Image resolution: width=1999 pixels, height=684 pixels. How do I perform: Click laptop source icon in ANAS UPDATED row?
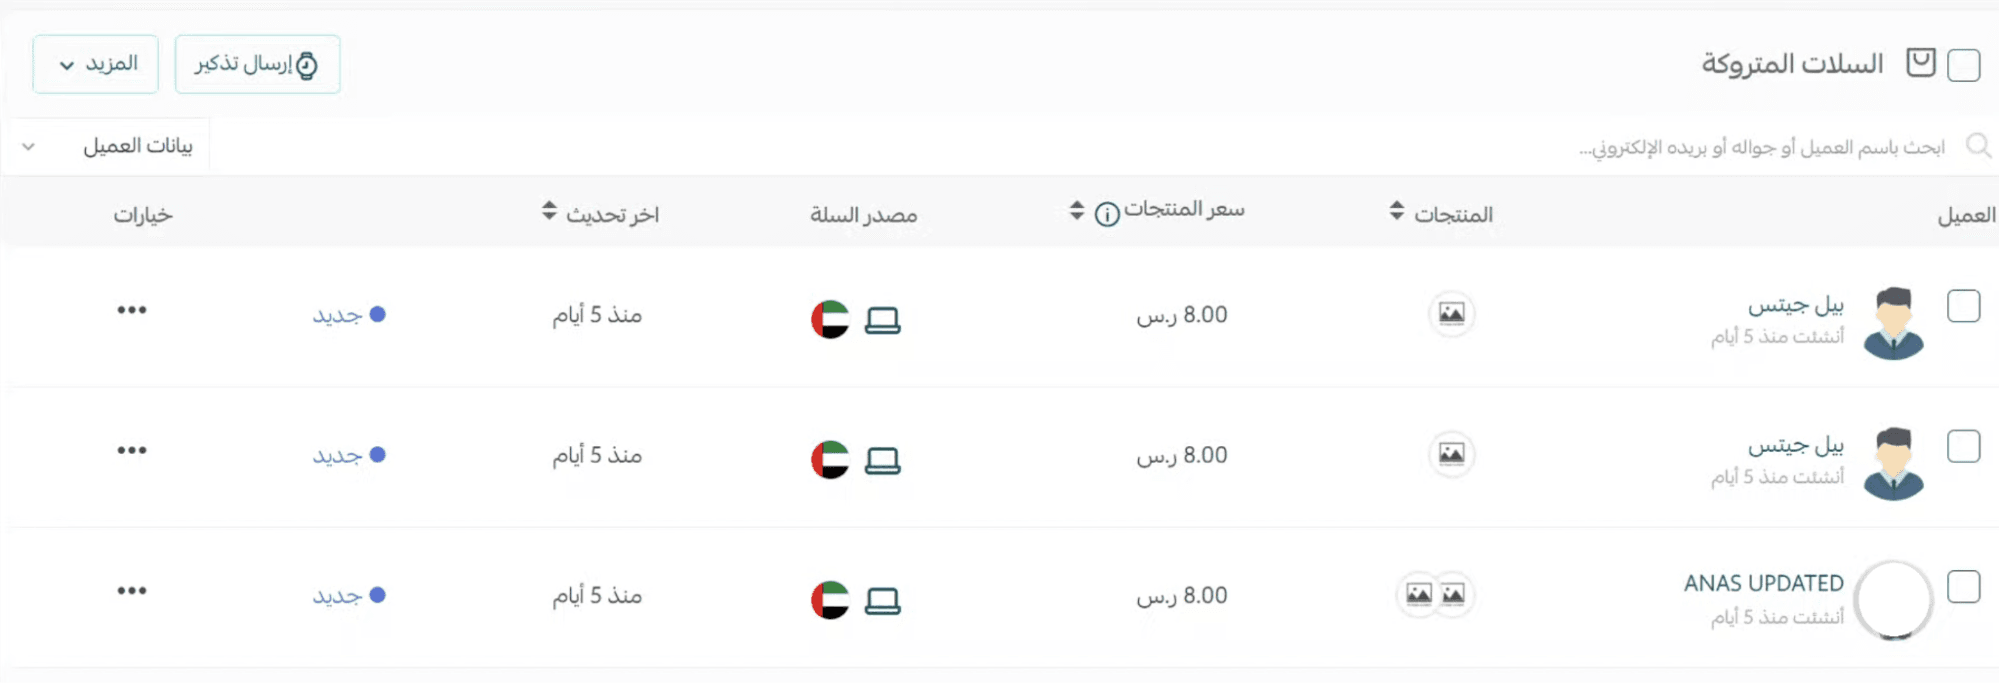[x=882, y=601]
